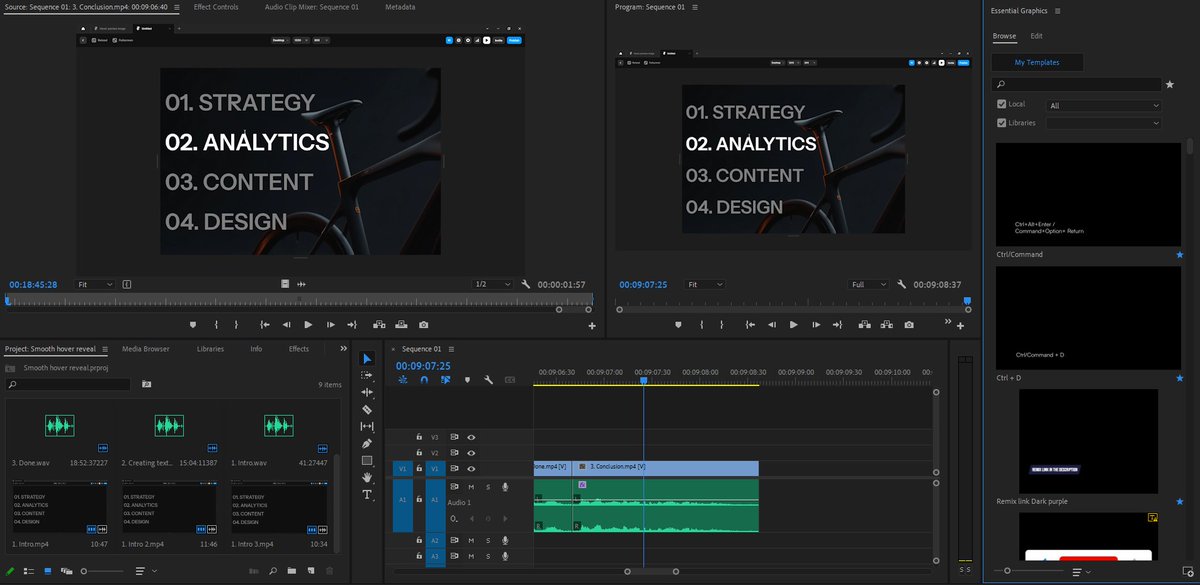Viewport: 1200px width, 585px height.
Task: Select the Hand tool
Action: pyautogui.click(x=366, y=478)
